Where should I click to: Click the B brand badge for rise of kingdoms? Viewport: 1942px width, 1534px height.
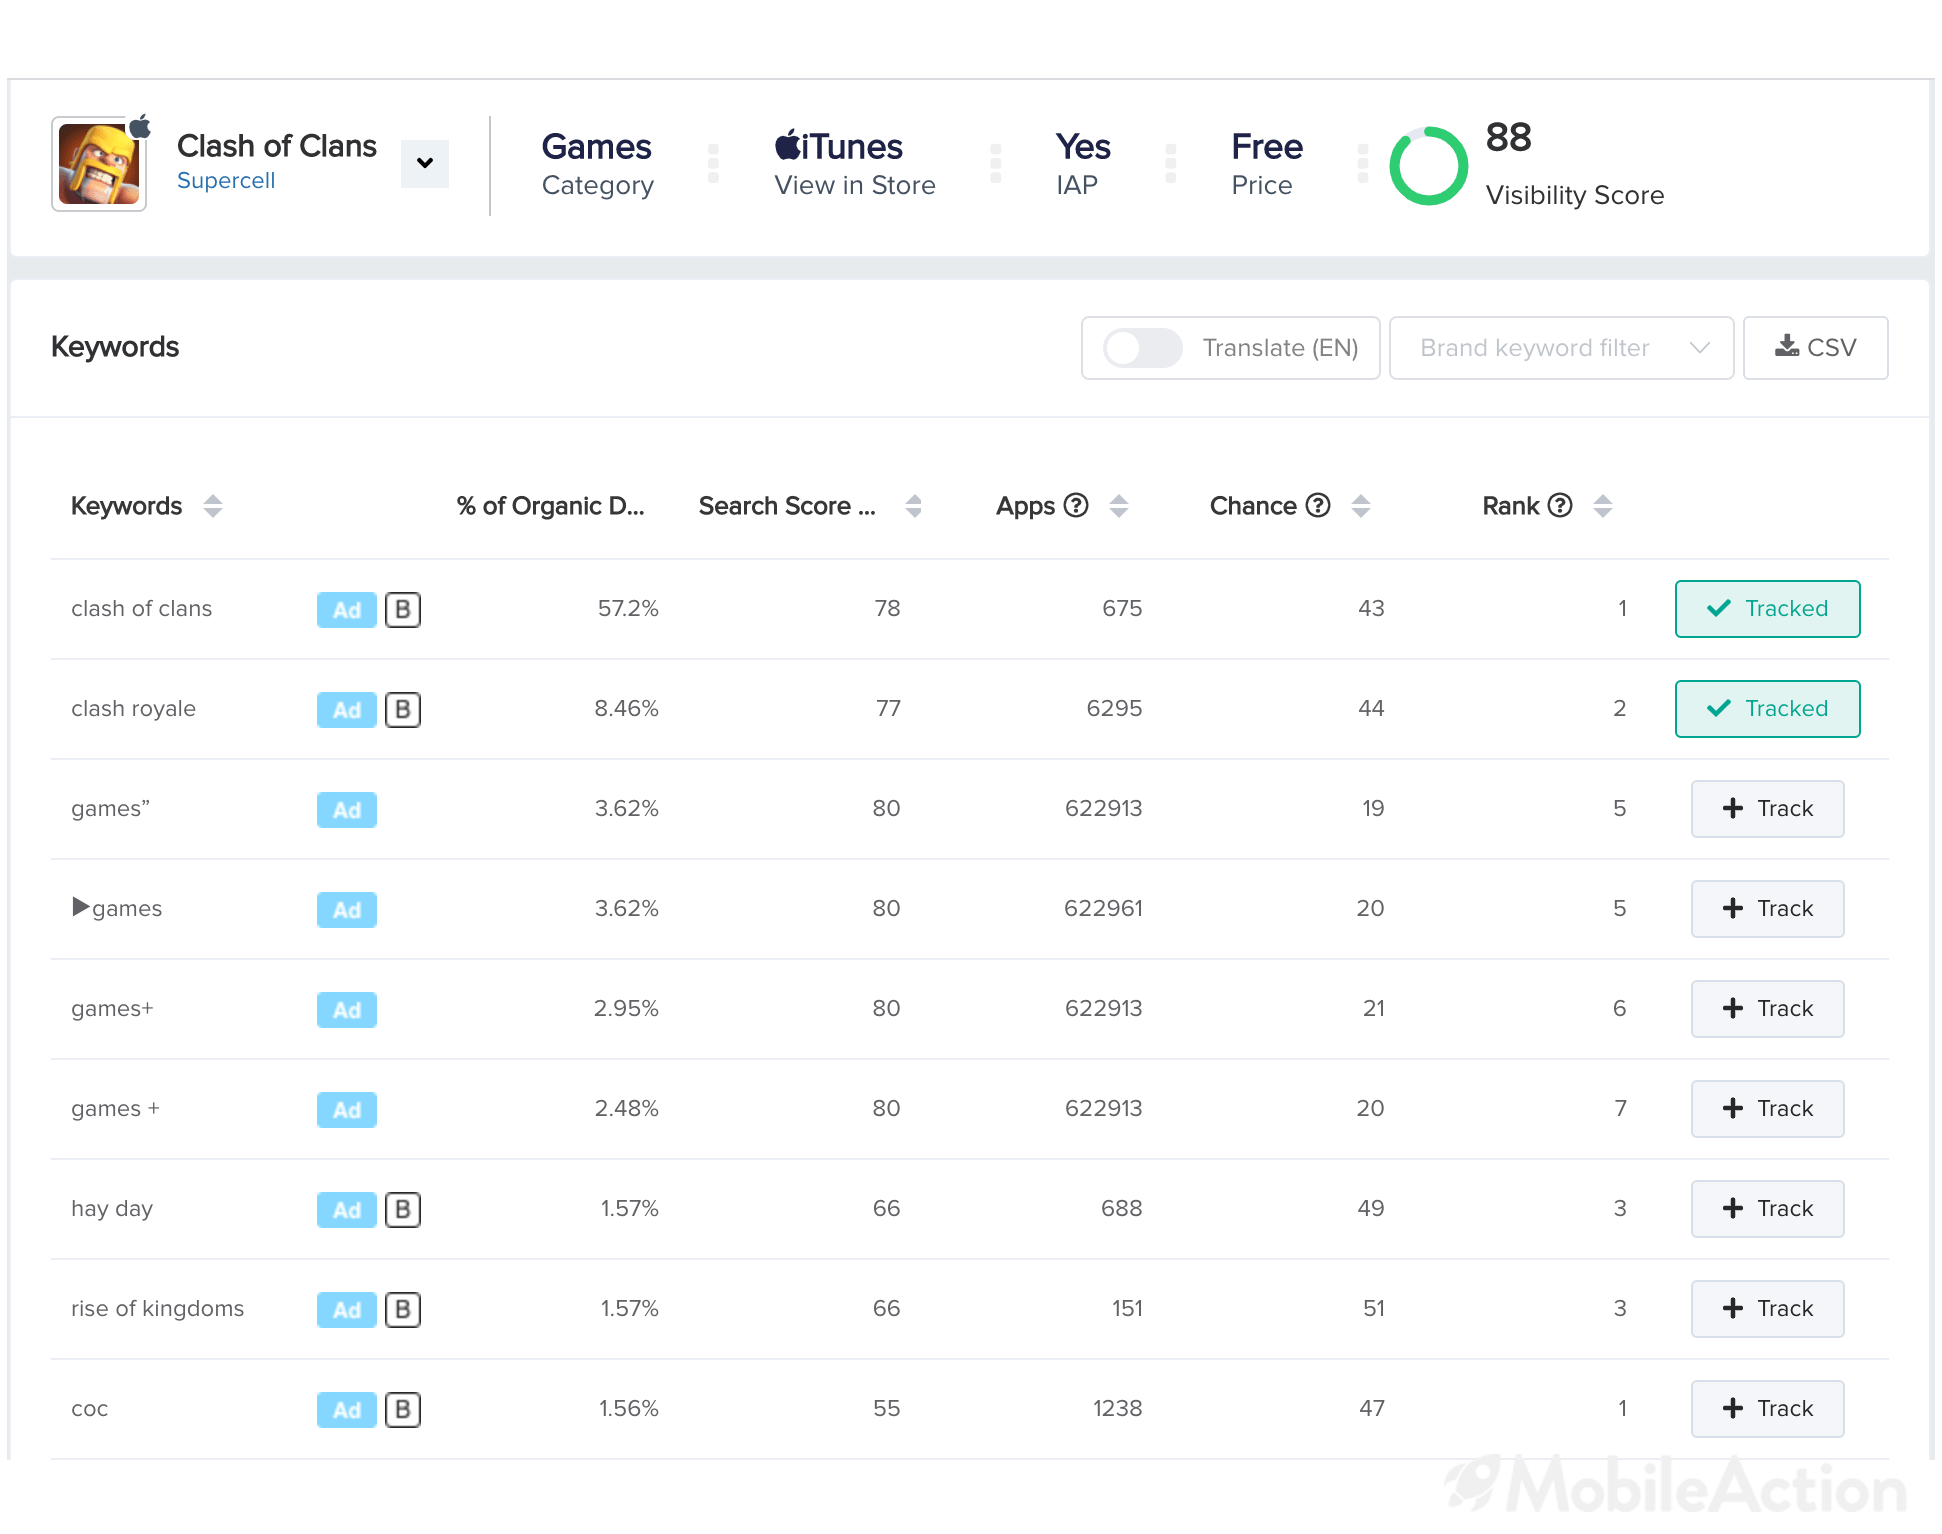(x=403, y=1309)
